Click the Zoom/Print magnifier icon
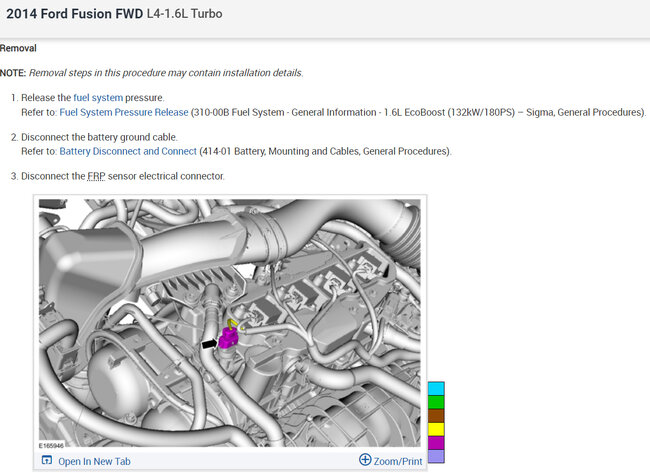650x473 pixels. coord(365,460)
